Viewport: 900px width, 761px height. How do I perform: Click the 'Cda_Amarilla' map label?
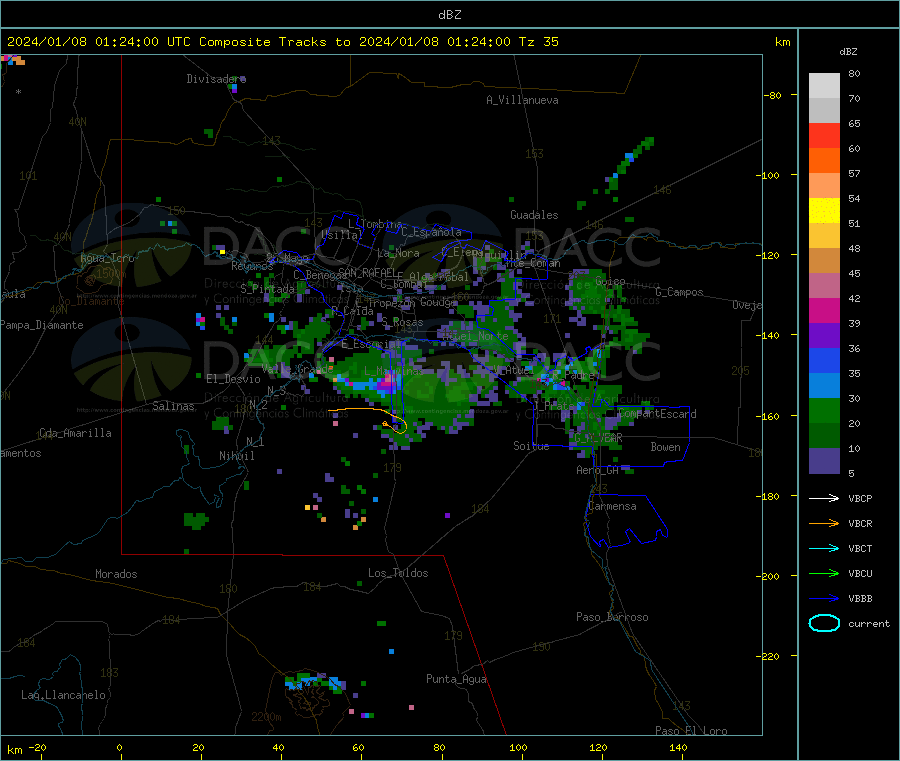point(75,433)
